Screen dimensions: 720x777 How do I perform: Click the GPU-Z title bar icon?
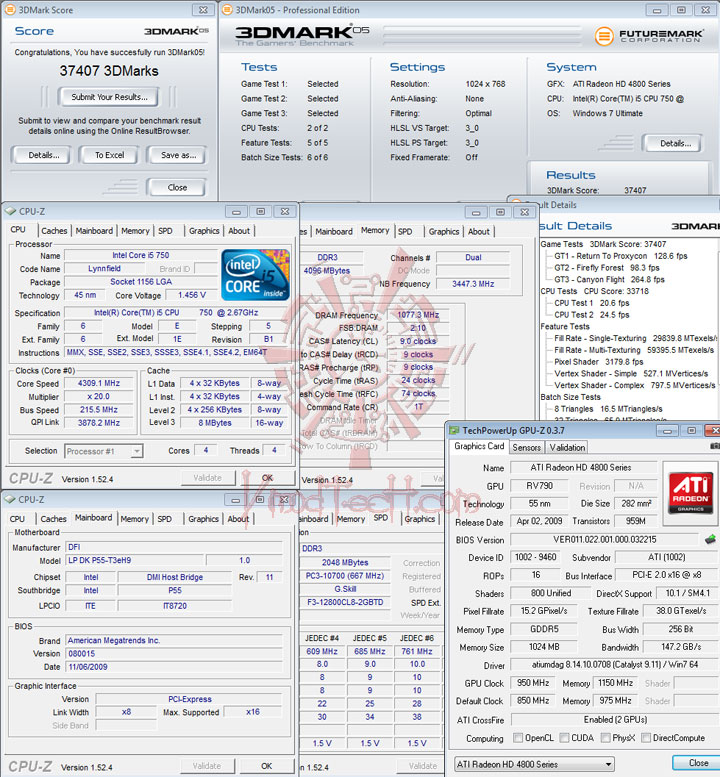(x=454, y=430)
